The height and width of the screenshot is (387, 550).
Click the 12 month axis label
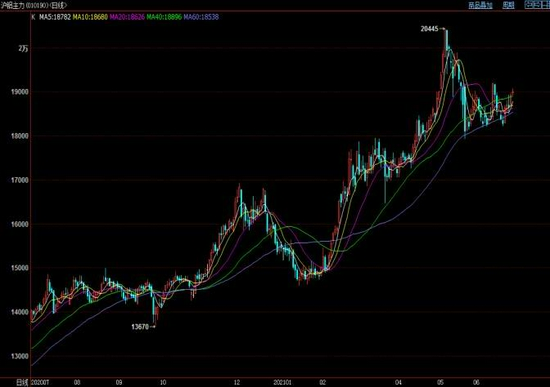[x=237, y=382]
